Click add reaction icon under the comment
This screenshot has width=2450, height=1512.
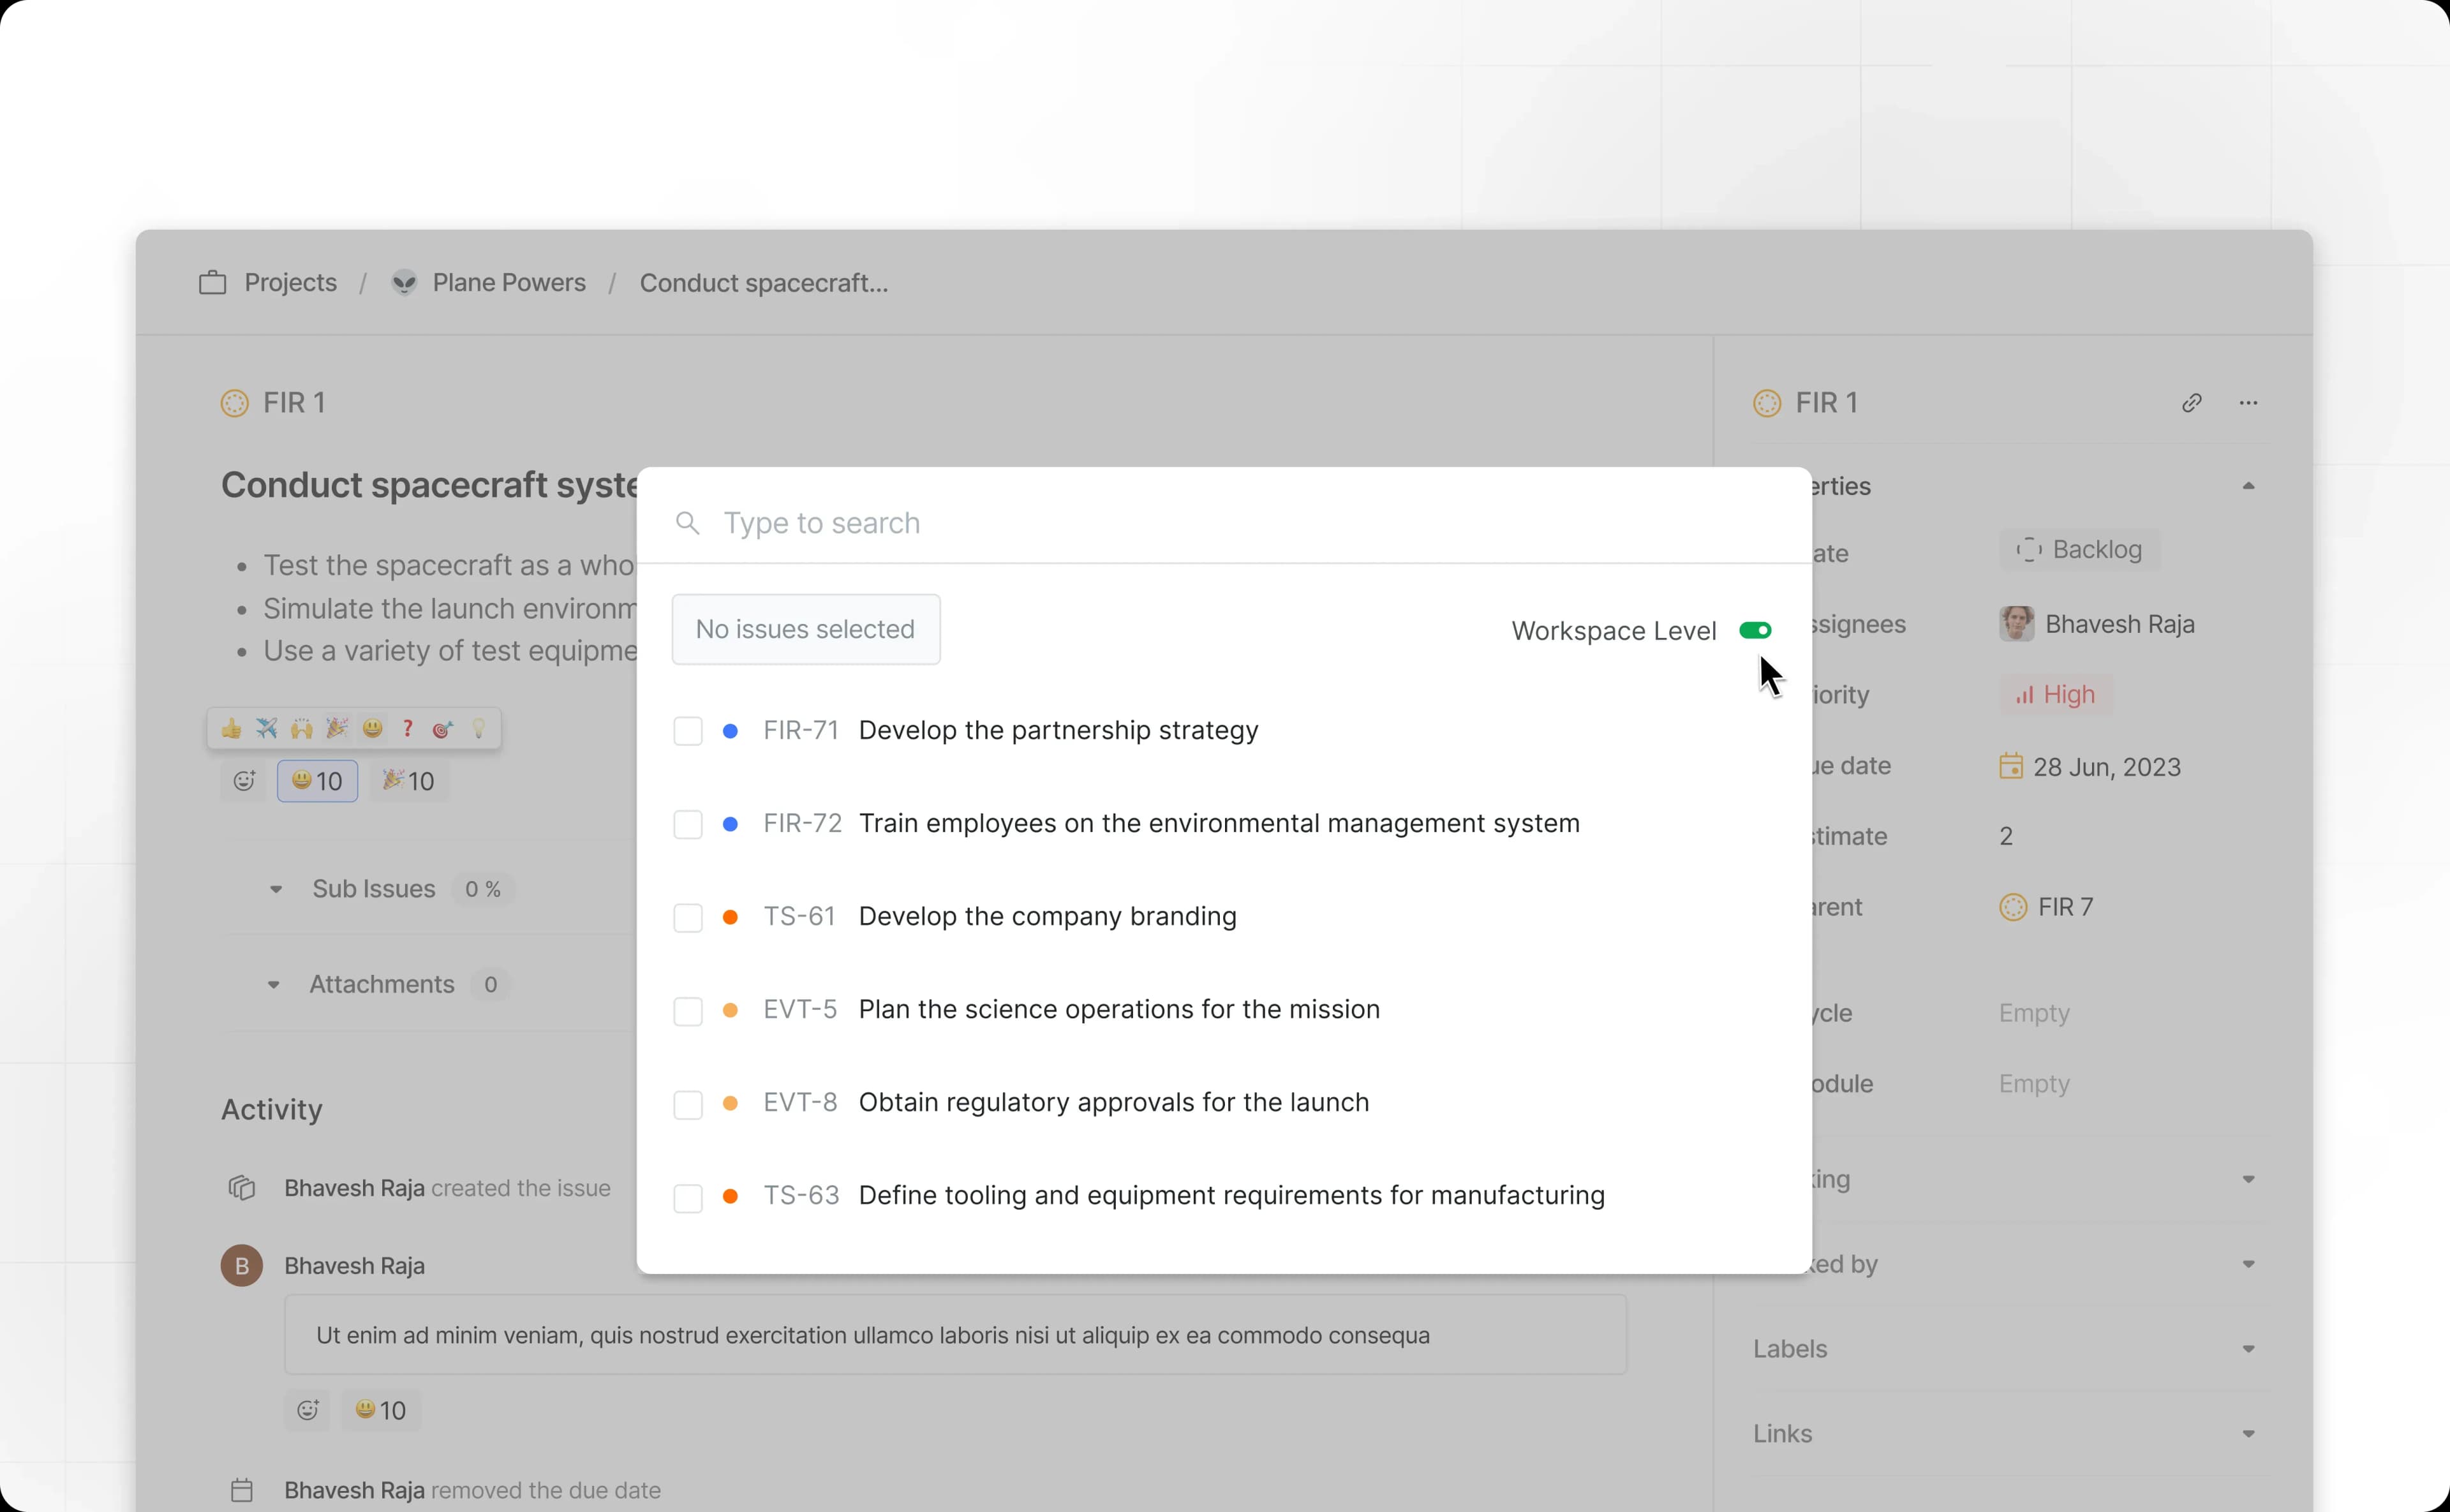pyautogui.click(x=307, y=1410)
